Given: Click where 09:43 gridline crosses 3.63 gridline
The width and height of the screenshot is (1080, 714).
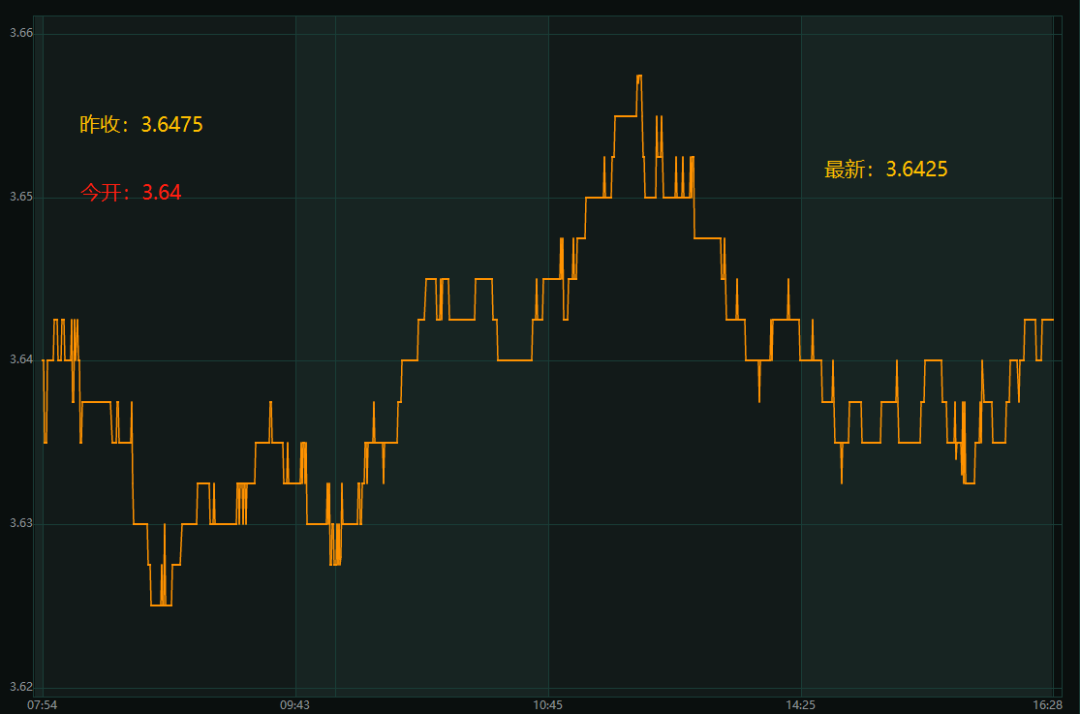Looking at the screenshot, I should pos(295,523).
